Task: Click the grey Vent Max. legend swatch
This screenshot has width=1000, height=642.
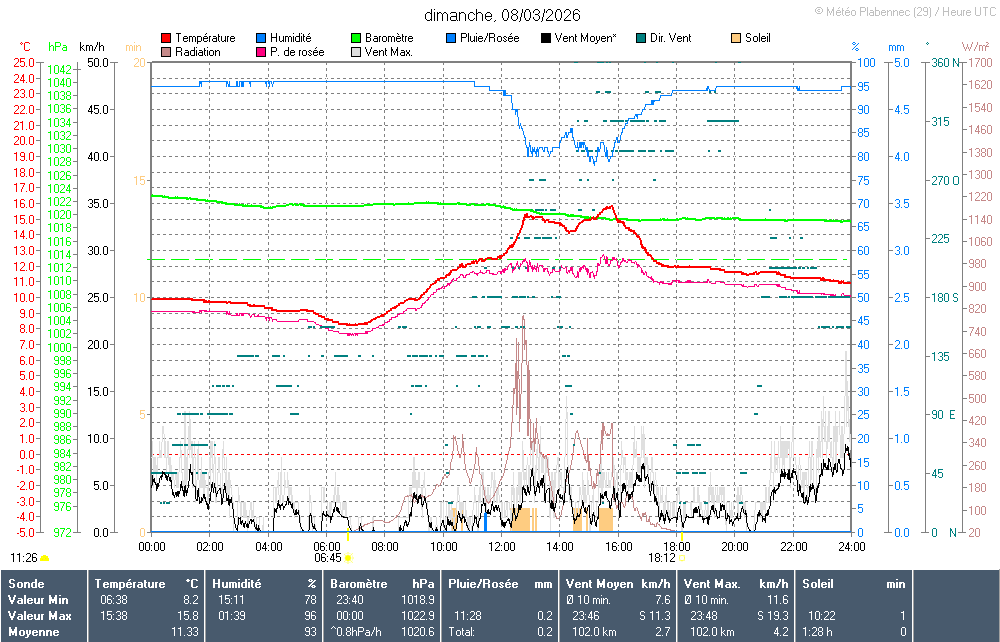Action: click(357, 52)
